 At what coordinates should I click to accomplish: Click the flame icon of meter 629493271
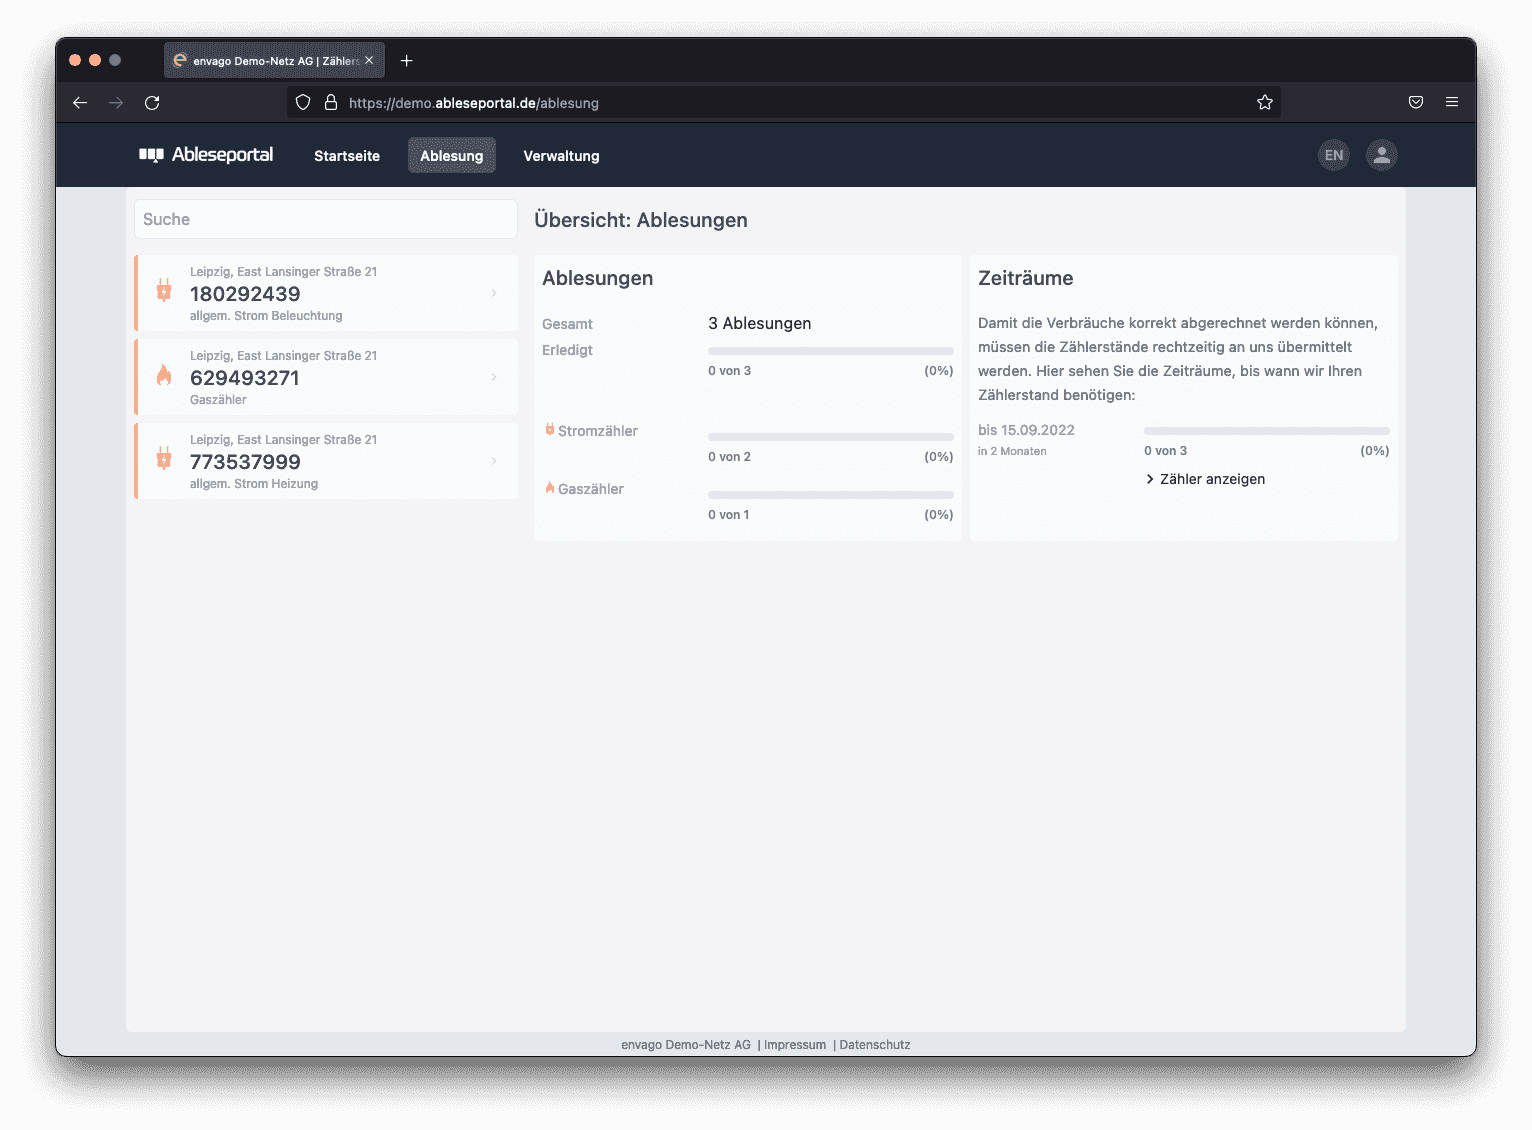click(164, 376)
